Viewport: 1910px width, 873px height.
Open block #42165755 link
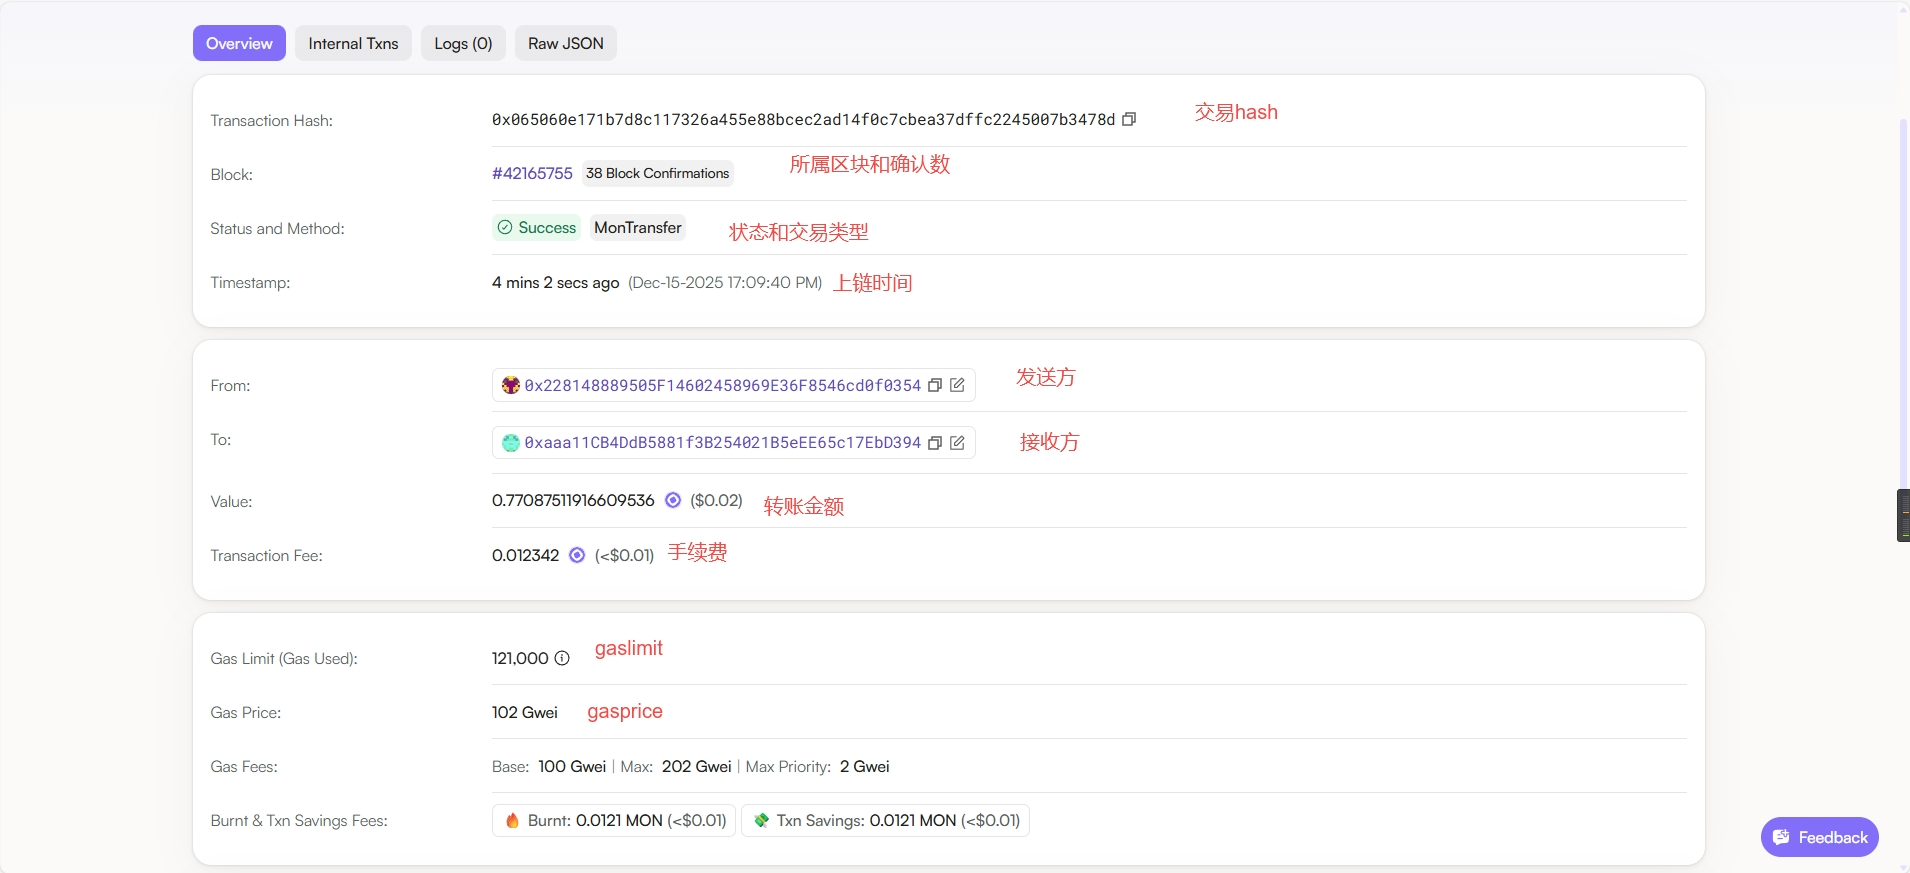coord(532,173)
